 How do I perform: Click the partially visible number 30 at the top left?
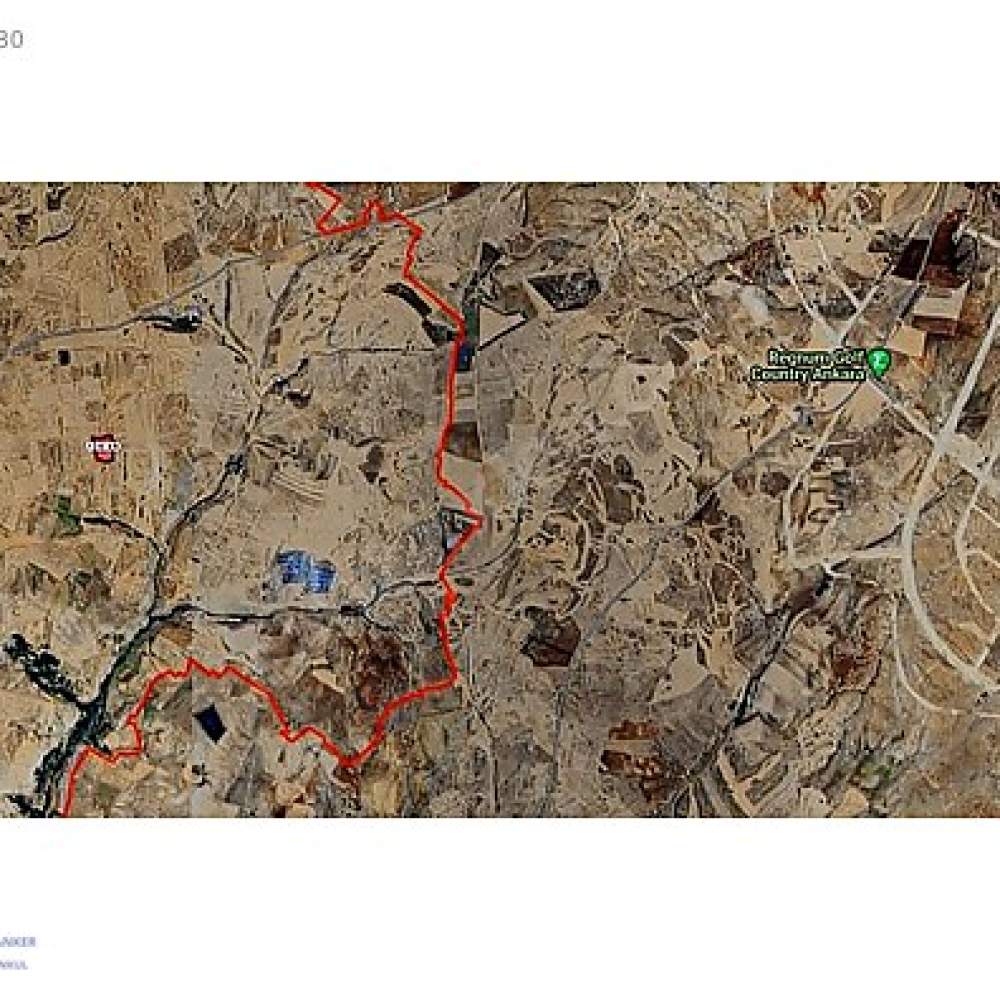tap(11, 40)
